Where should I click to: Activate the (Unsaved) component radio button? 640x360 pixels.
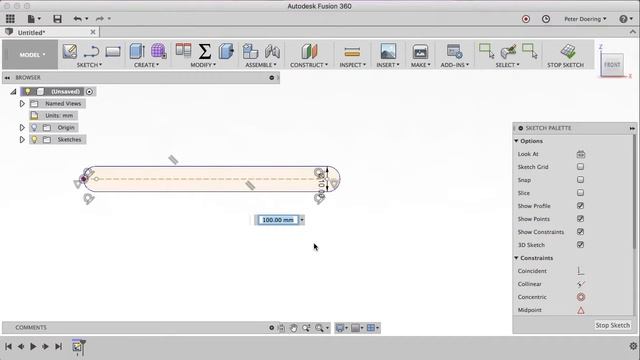(89, 91)
